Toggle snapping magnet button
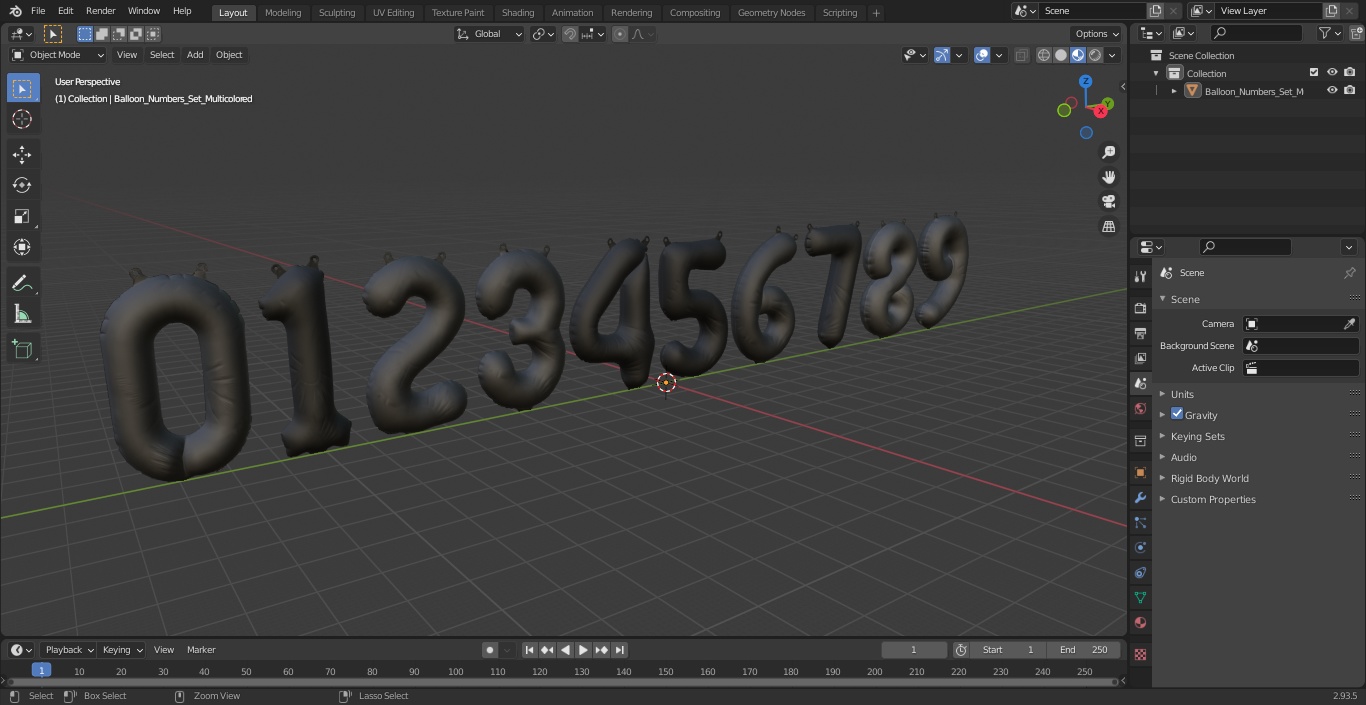This screenshot has height=705, width=1366. tap(570, 34)
